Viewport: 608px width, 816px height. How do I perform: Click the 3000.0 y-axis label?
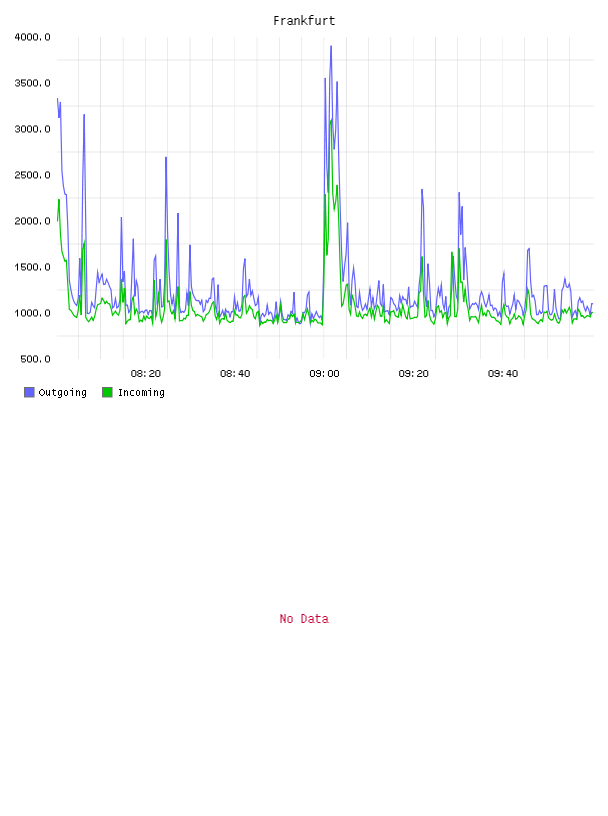tap(33, 129)
